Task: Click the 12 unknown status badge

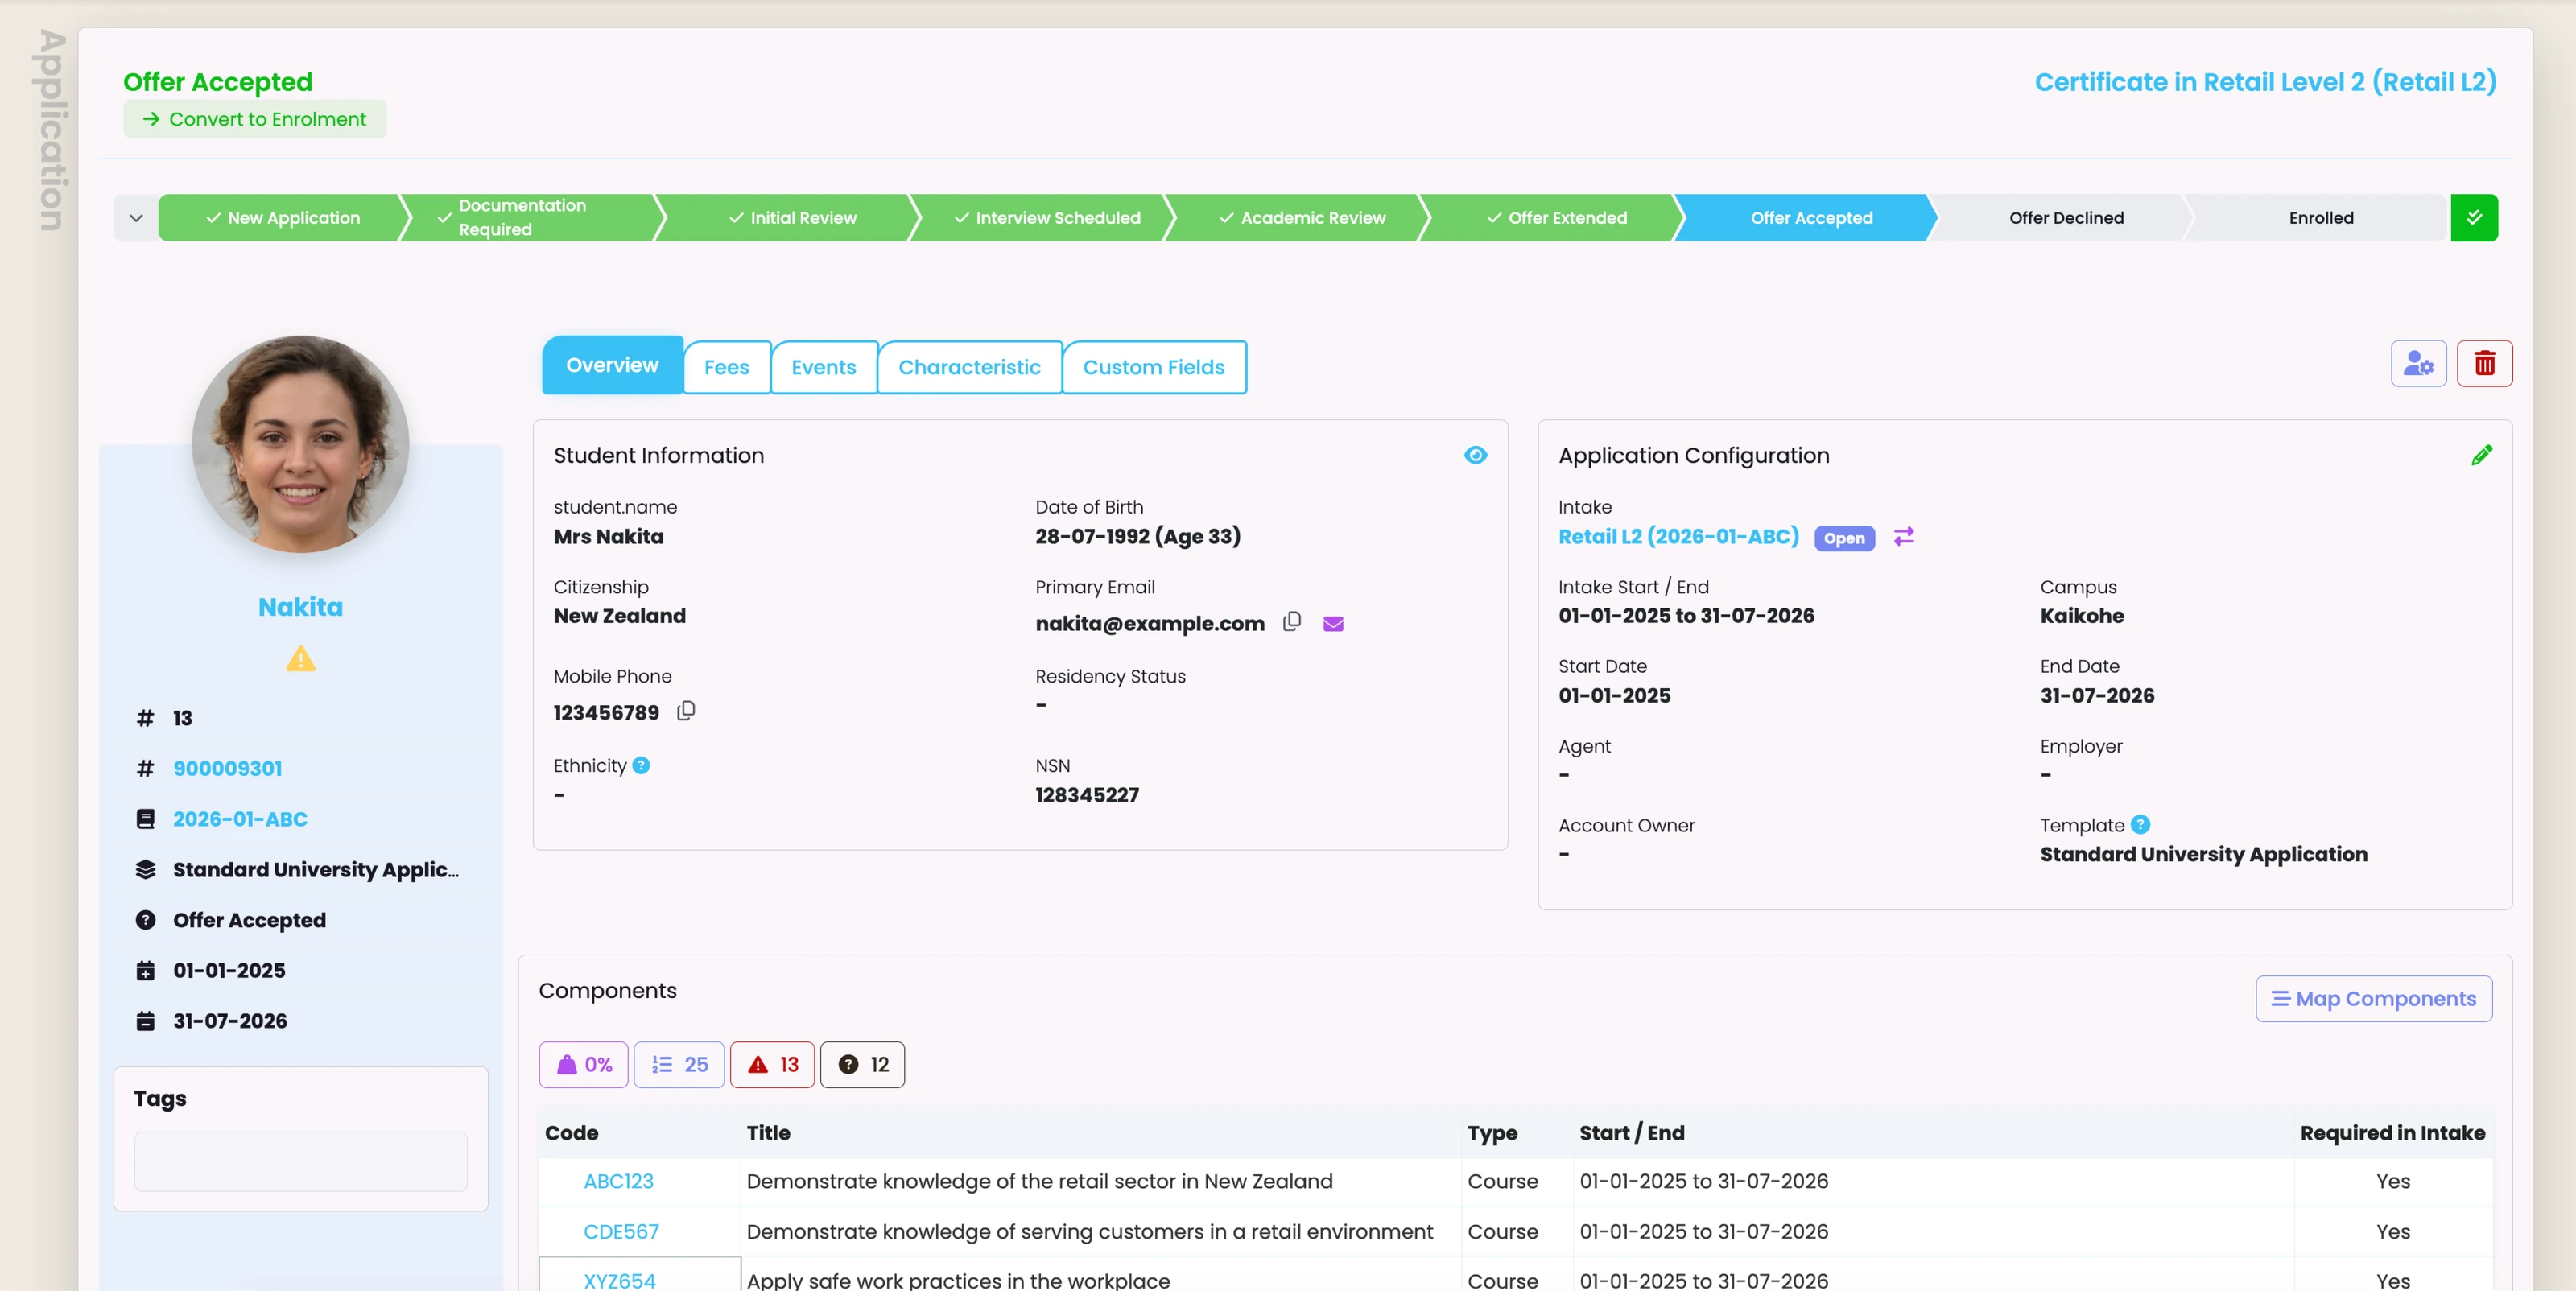Action: 862,1064
